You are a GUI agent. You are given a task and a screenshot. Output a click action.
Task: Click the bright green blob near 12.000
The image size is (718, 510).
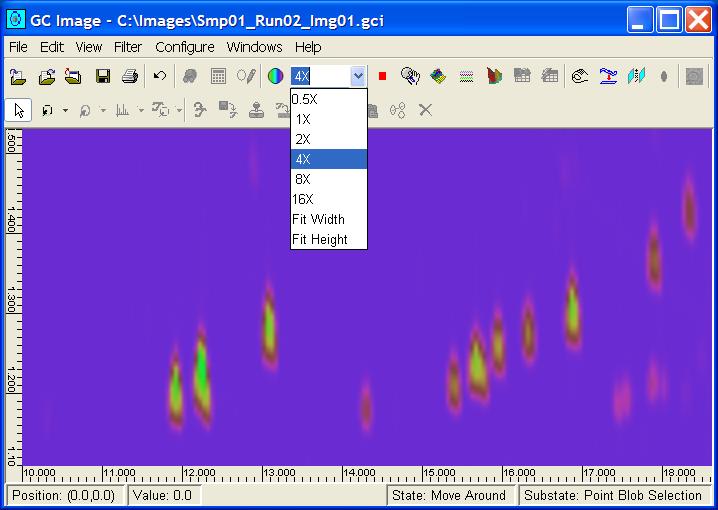(201, 370)
